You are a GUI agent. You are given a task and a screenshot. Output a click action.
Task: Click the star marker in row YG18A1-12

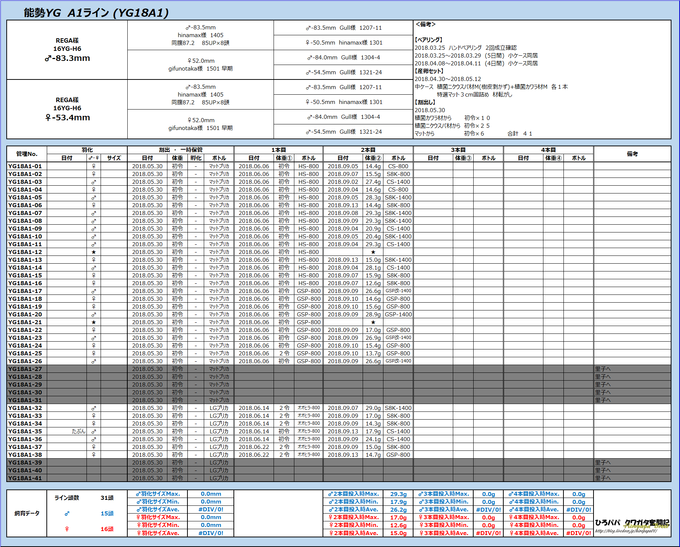coord(93,252)
